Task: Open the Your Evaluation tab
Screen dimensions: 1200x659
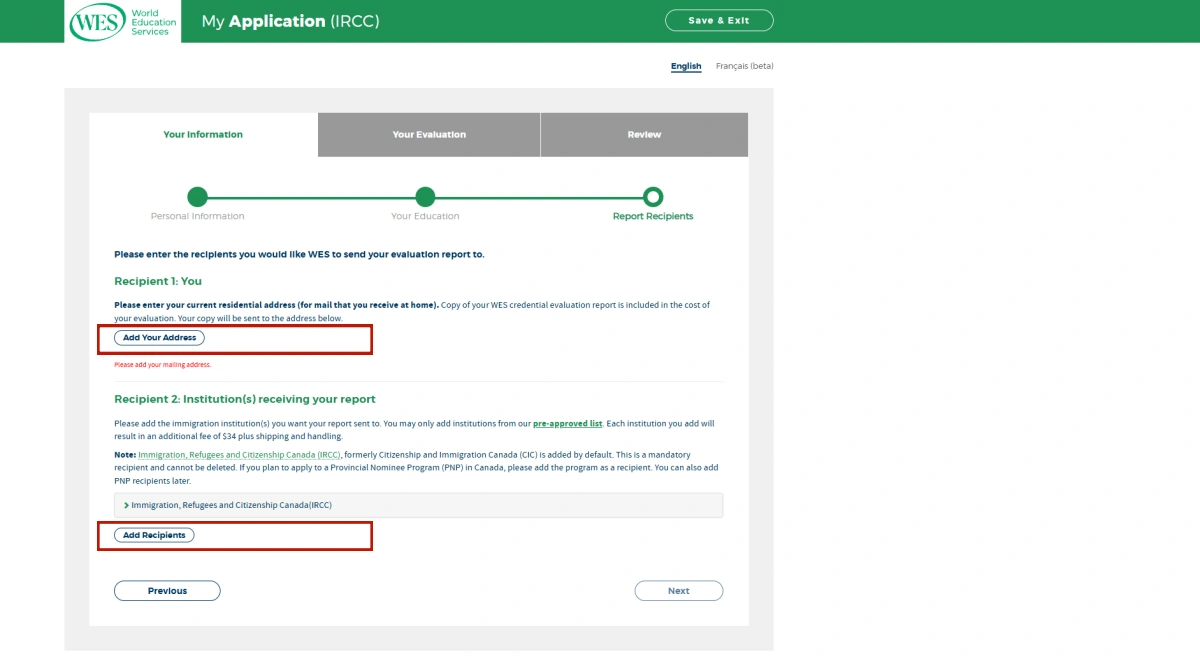Action: coord(429,134)
